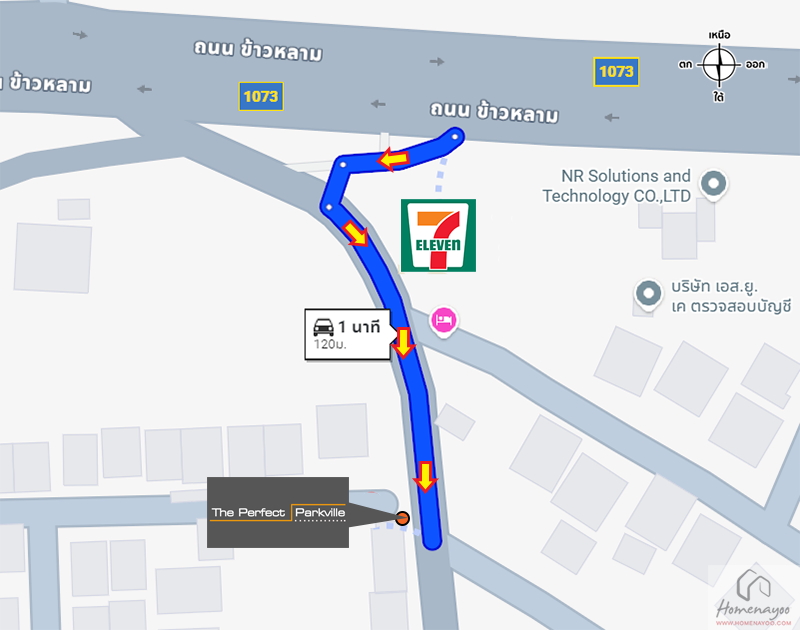Click the diagonal yellow arrow on route
Image resolution: width=800 pixels, height=630 pixels.
tap(356, 234)
